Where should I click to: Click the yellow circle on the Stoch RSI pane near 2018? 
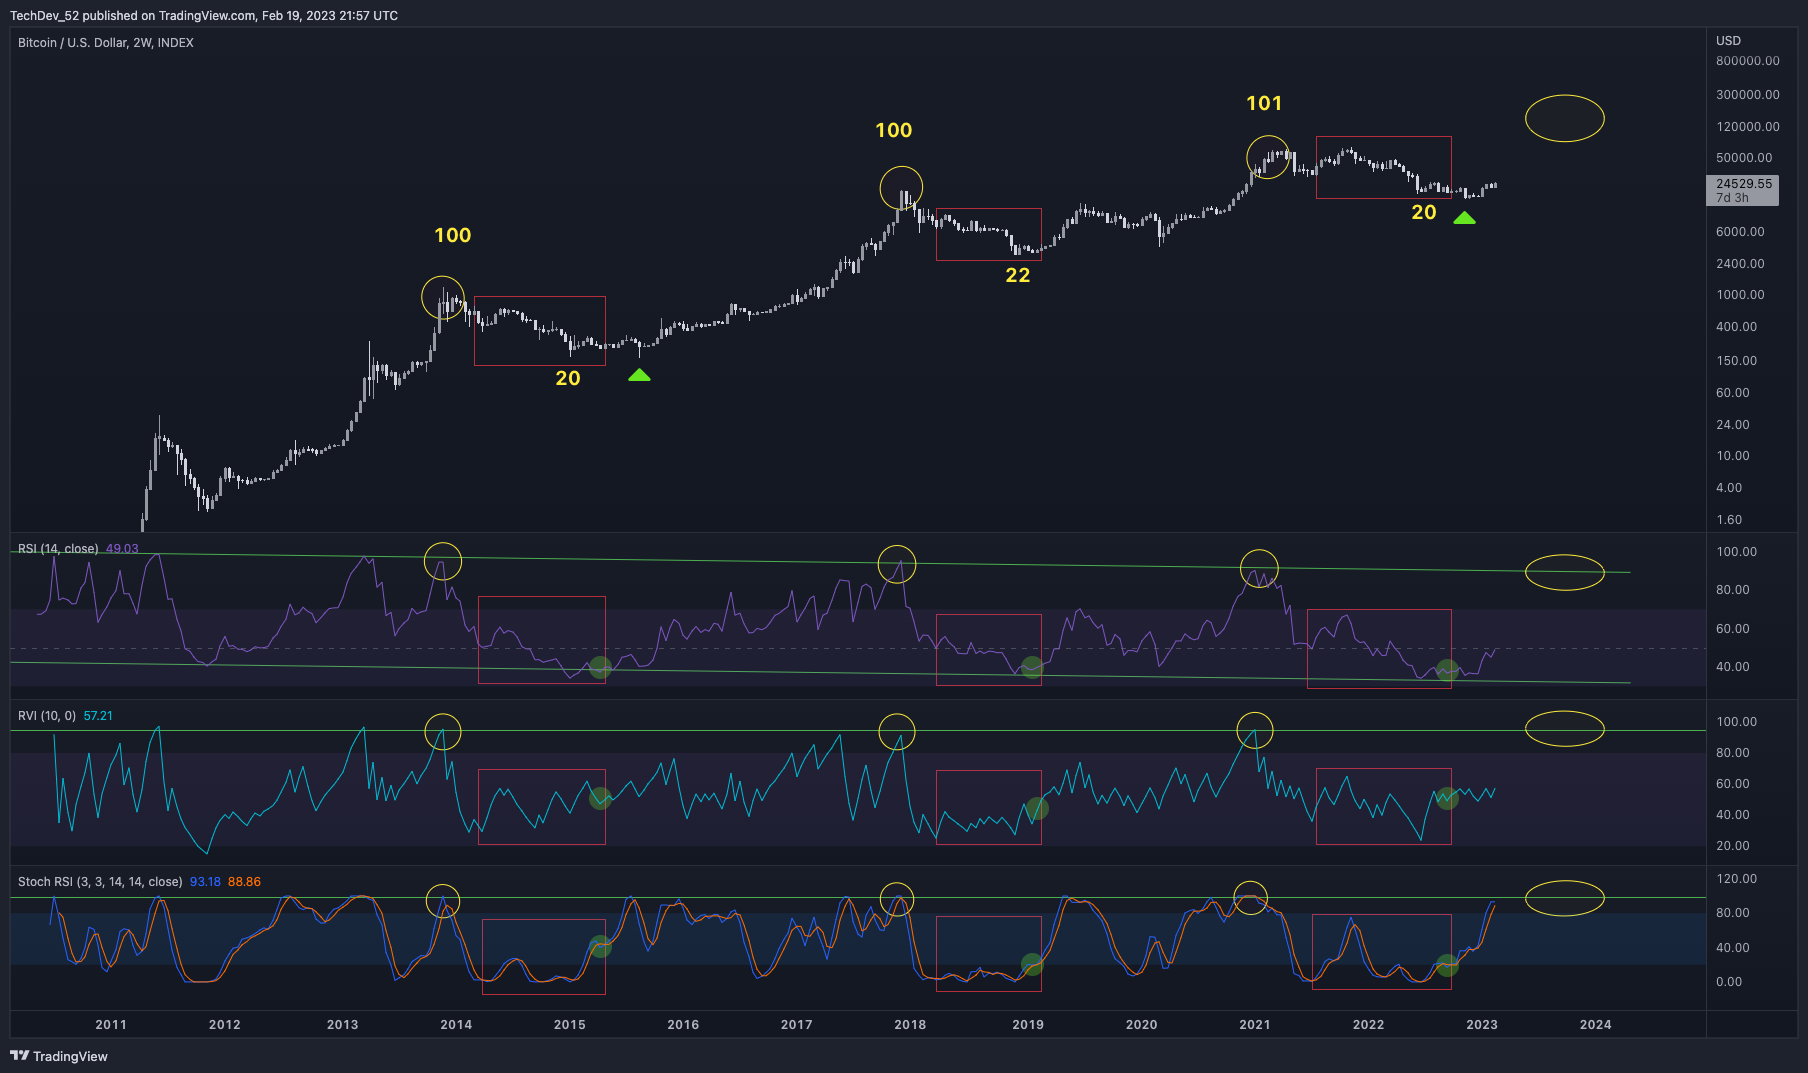899,898
